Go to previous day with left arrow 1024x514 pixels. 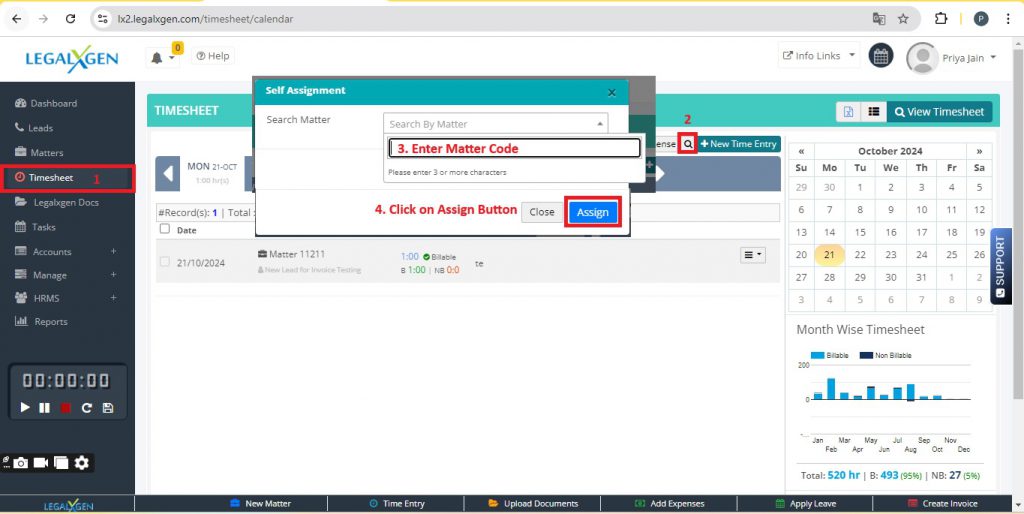(x=168, y=173)
